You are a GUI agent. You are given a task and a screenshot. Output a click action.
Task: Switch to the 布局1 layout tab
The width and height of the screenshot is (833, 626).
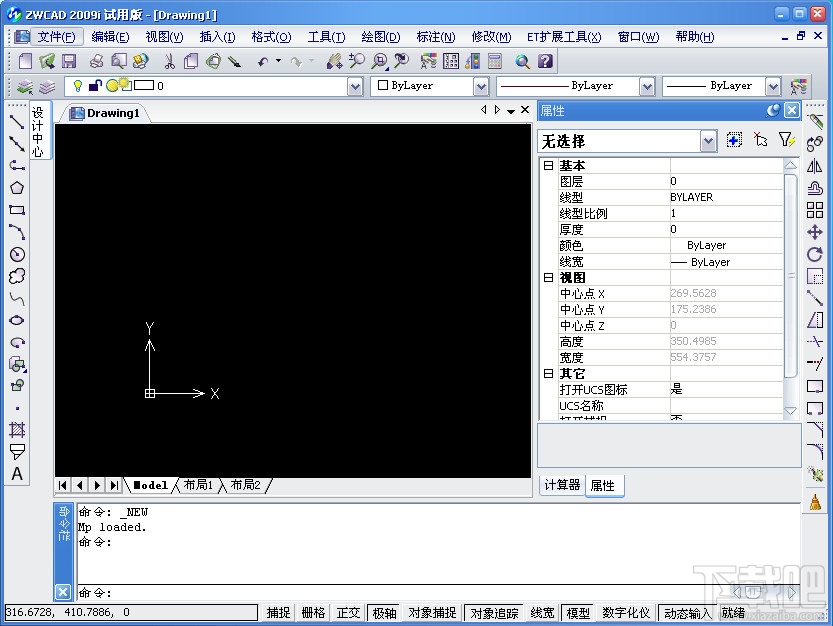pyautogui.click(x=198, y=485)
